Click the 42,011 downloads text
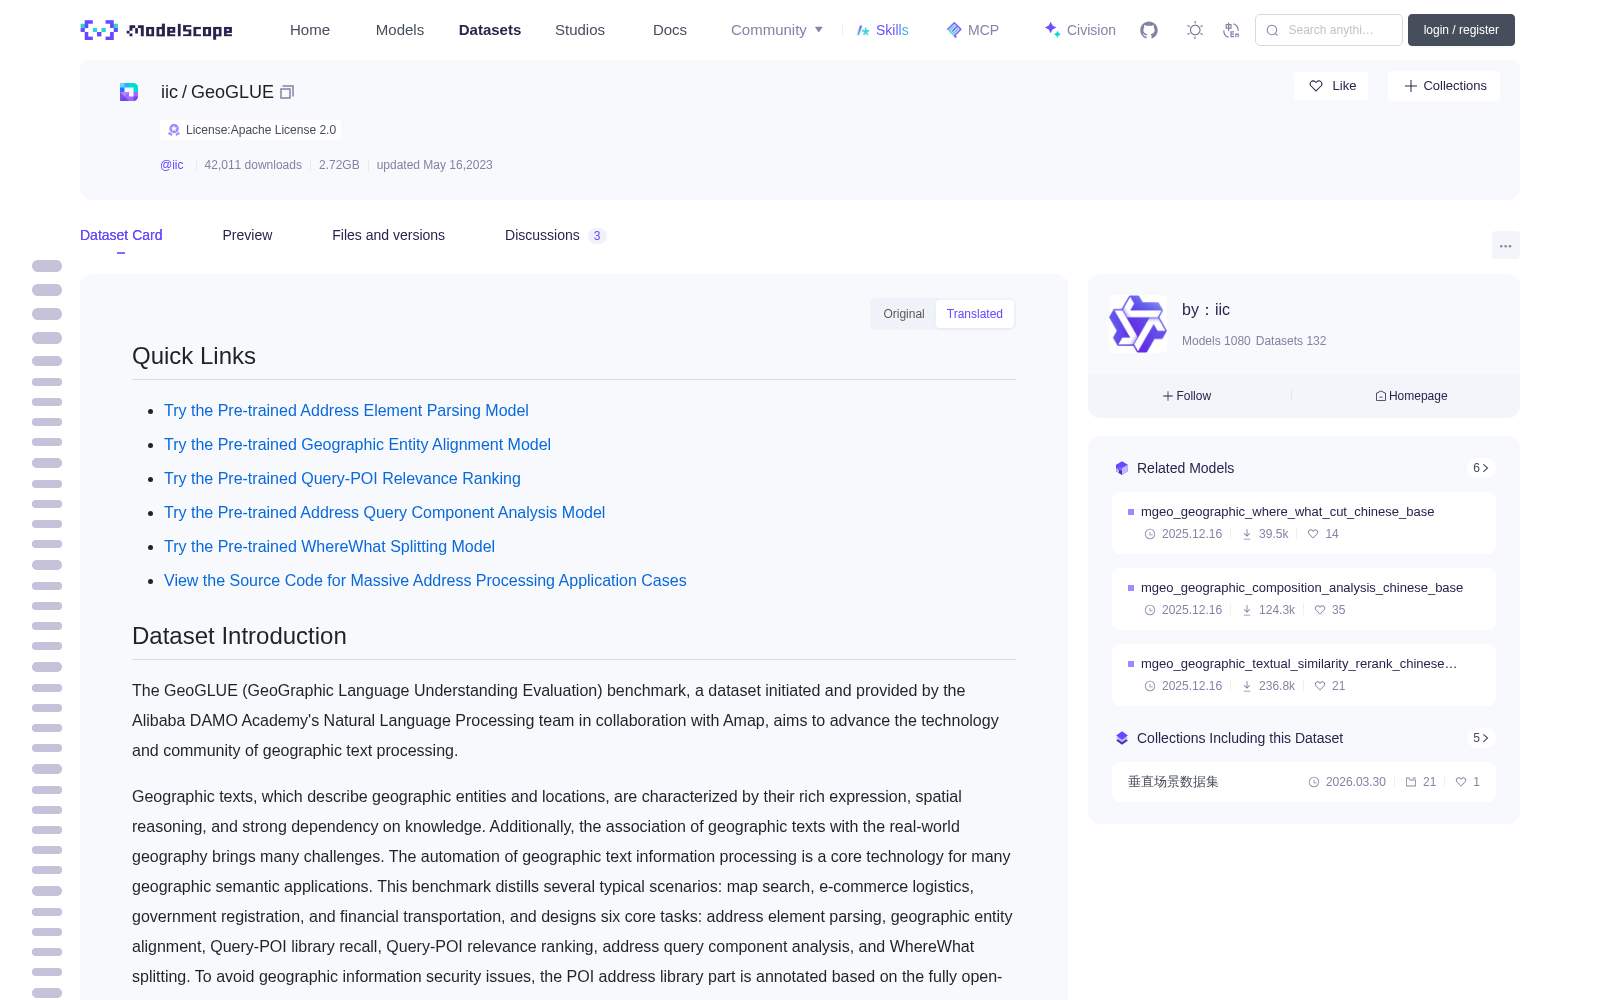This screenshot has height=1000, width=1600. click(x=253, y=165)
